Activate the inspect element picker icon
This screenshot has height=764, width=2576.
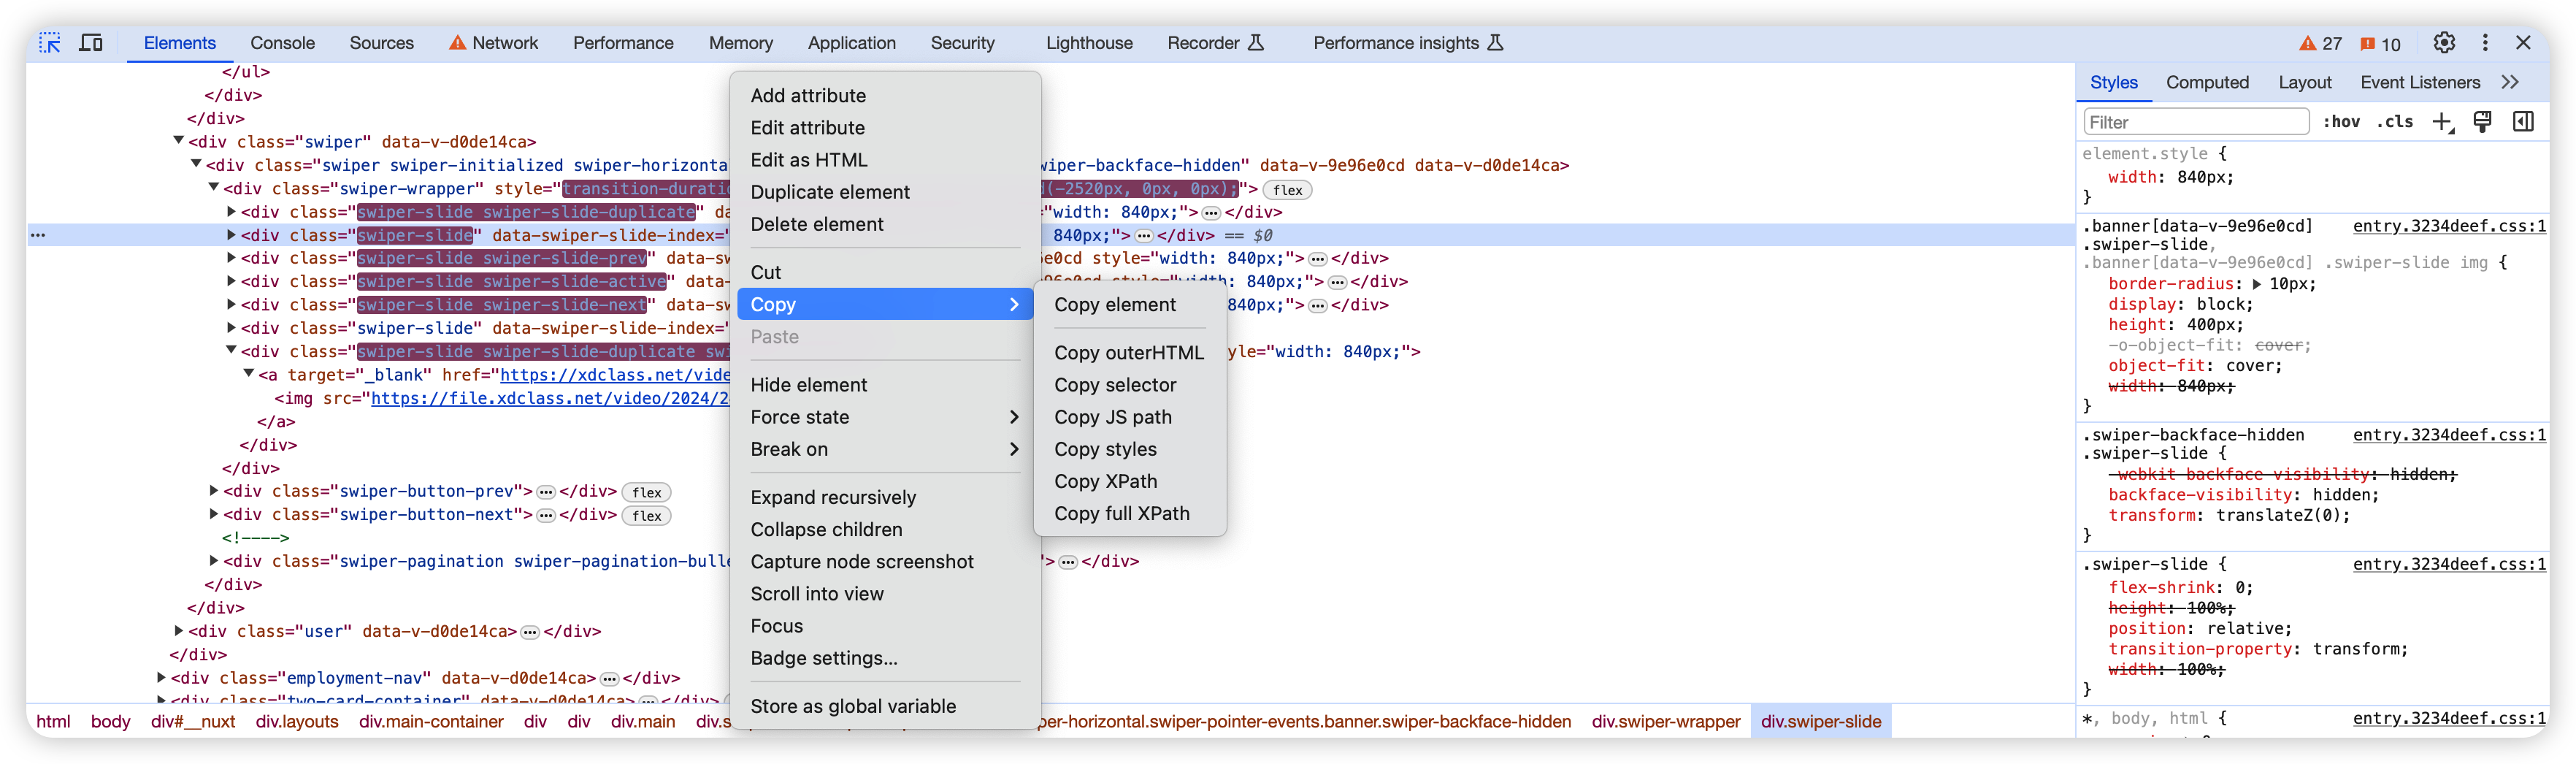click(50, 43)
